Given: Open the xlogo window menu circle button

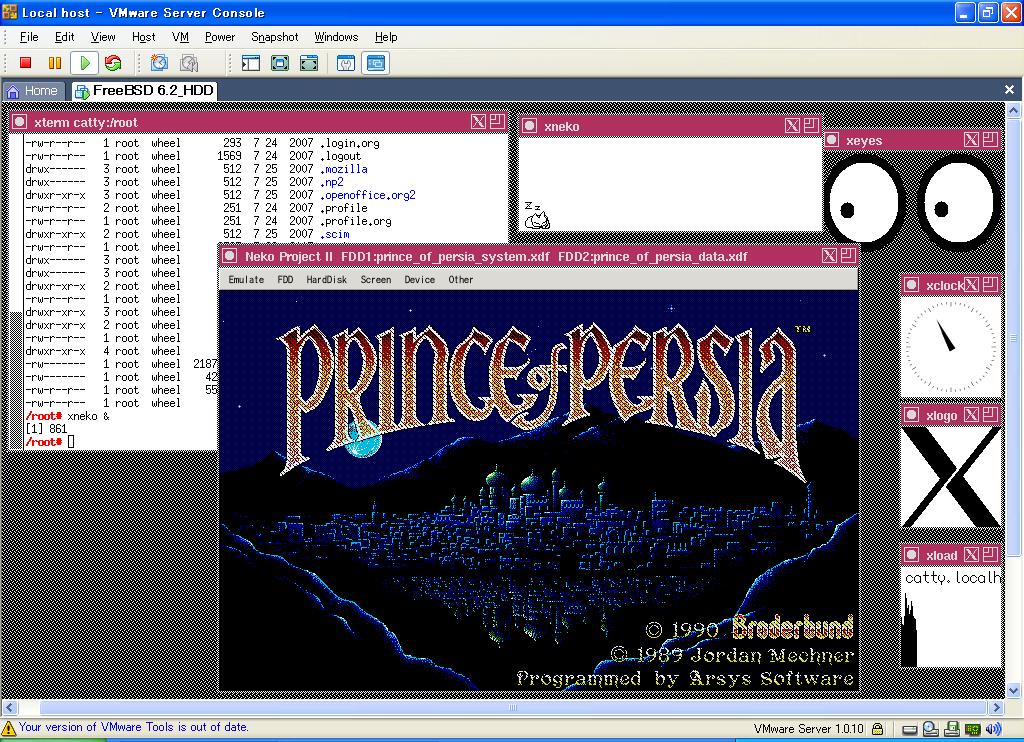Looking at the screenshot, I should [x=912, y=415].
